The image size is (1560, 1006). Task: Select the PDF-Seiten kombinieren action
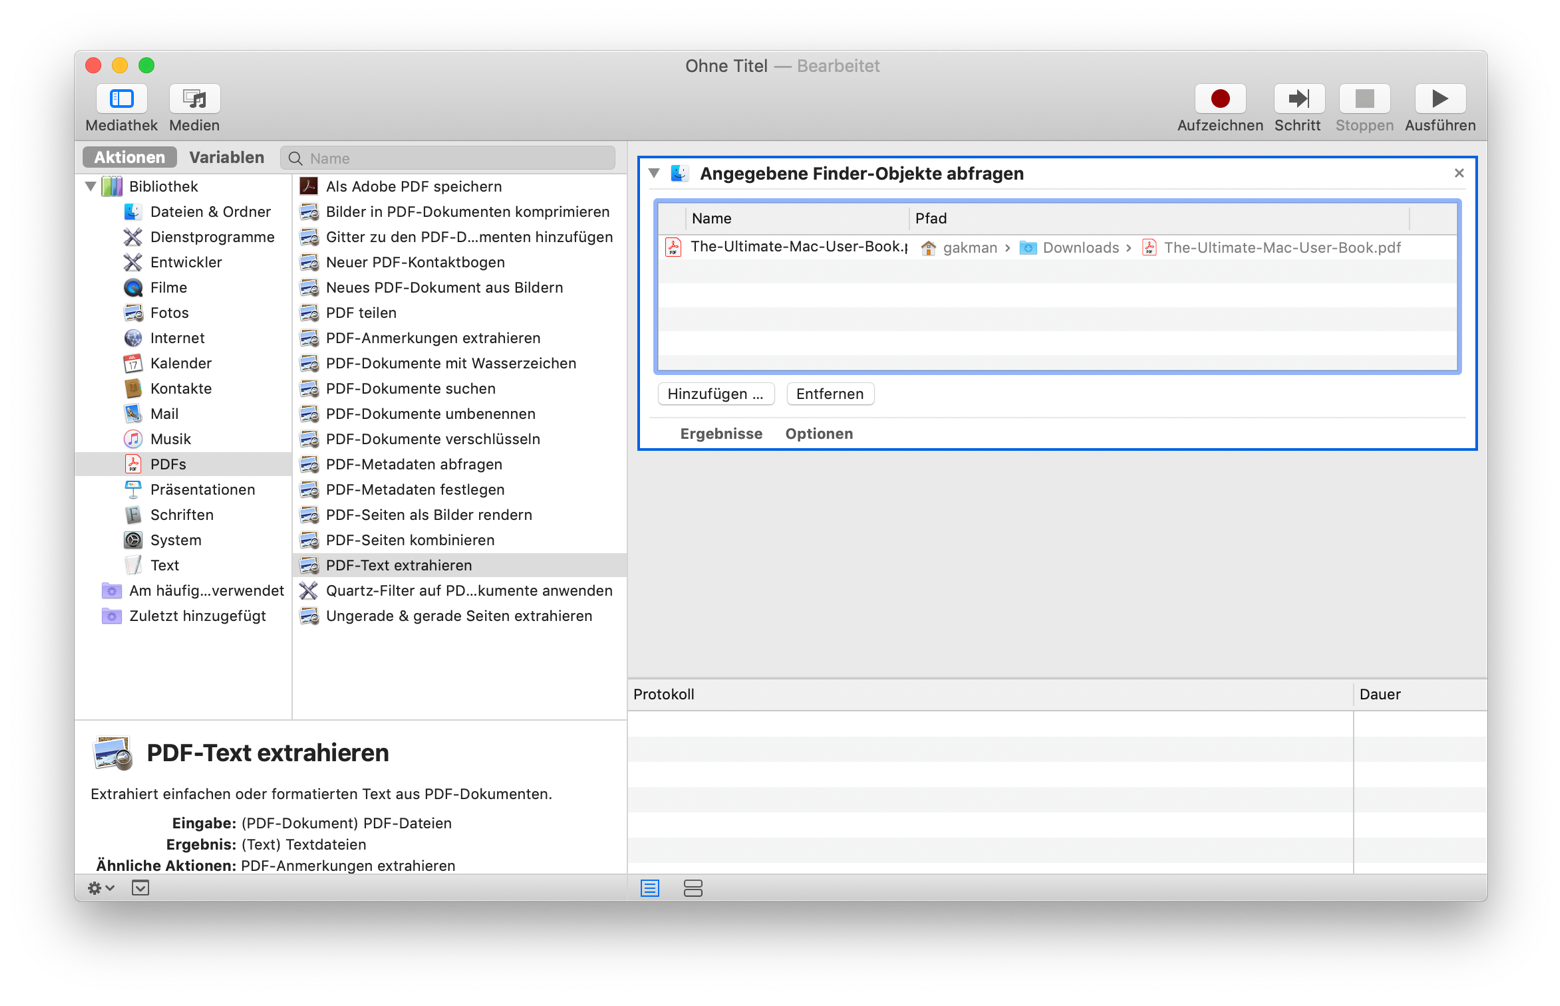click(x=411, y=539)
